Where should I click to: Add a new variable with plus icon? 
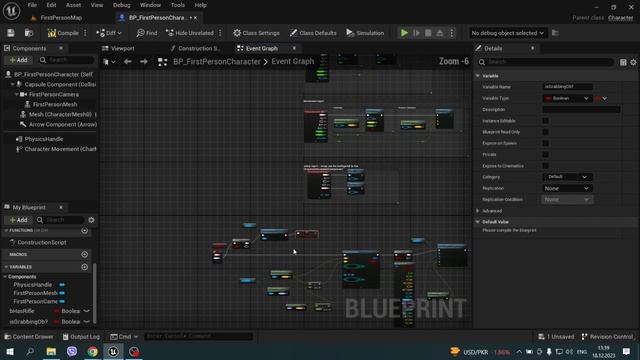pos(84,267)
